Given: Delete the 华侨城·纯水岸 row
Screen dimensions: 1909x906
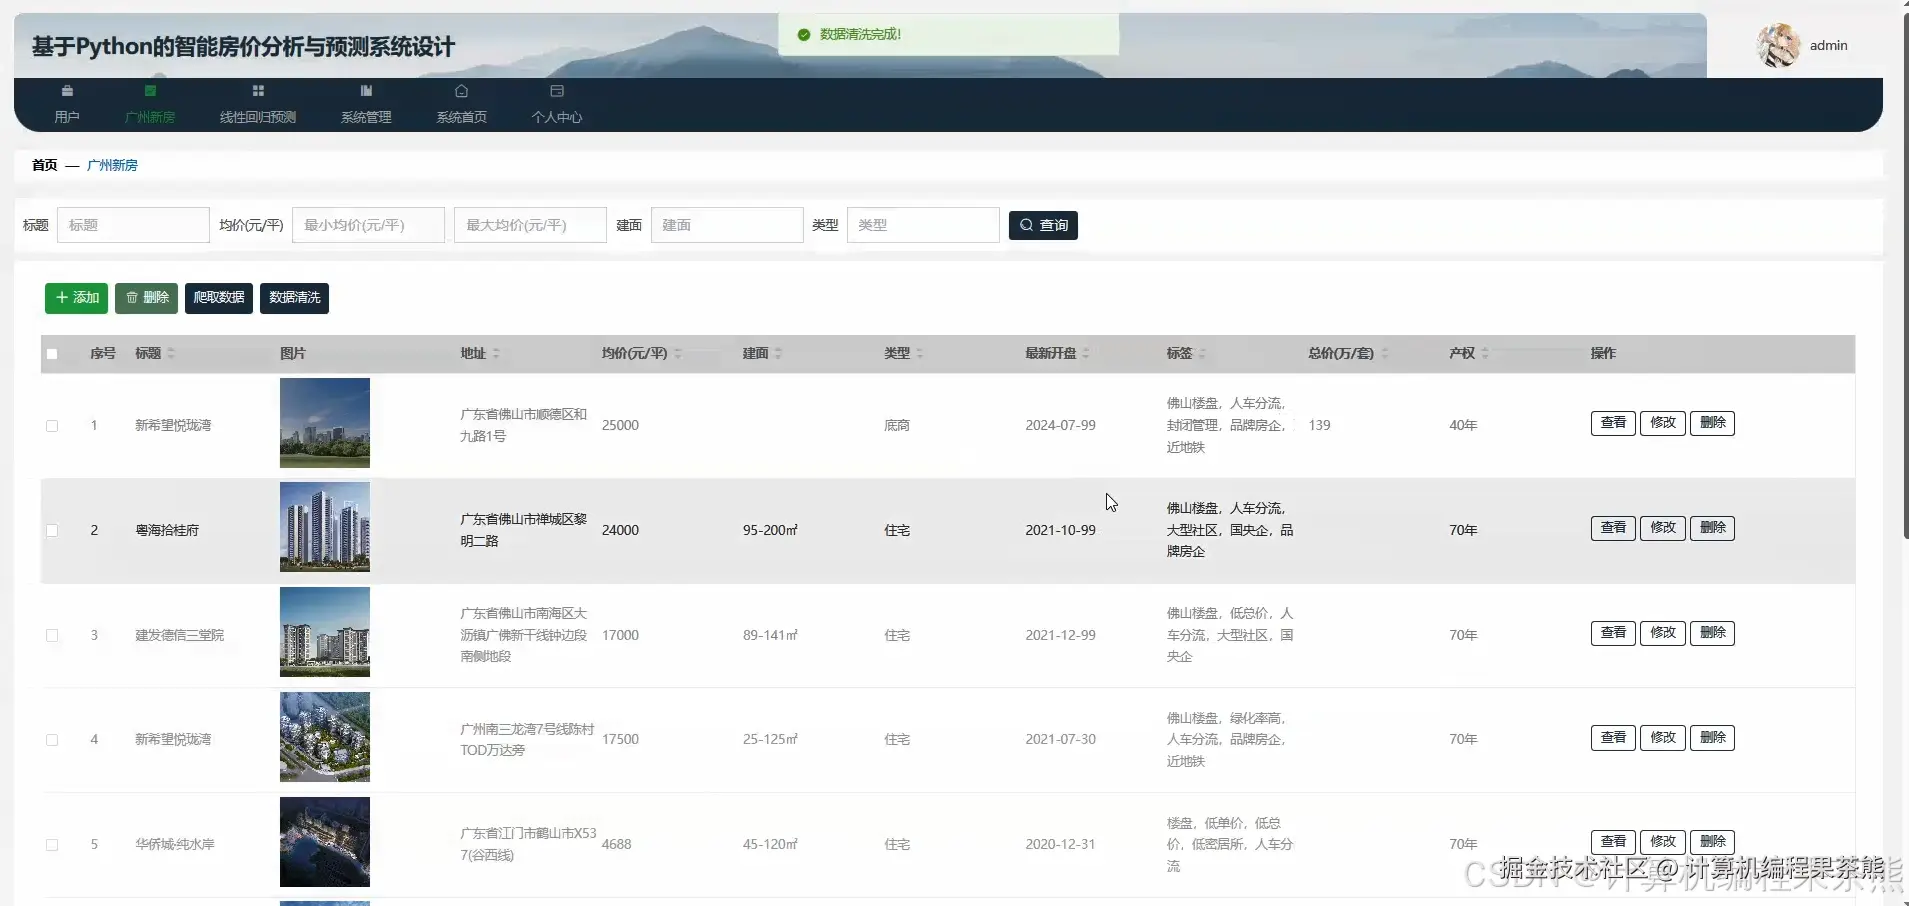Looking at the screenshot, I should [1712, 842].
